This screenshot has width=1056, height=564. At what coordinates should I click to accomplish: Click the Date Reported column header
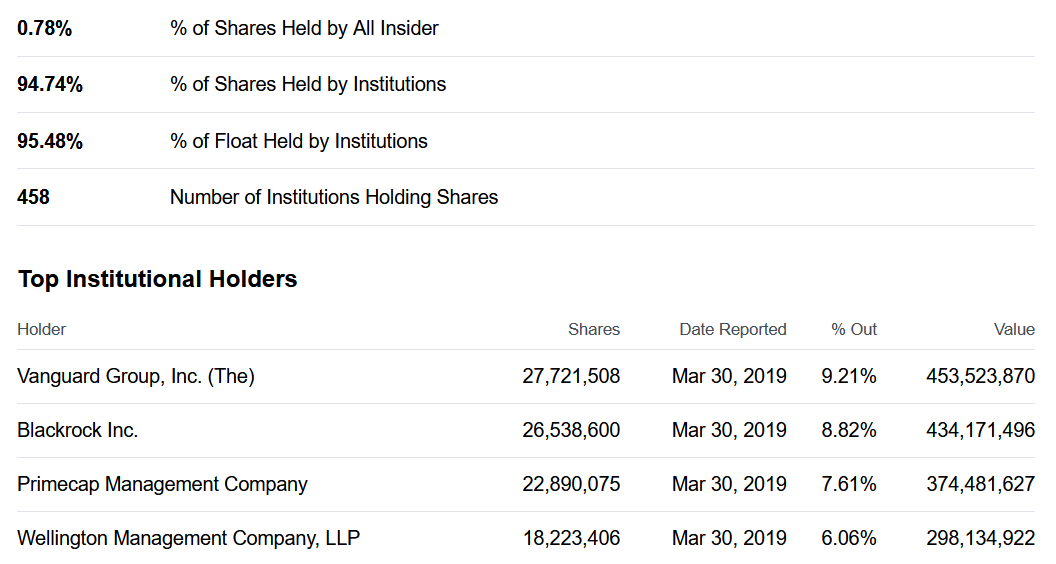[733, 330]
